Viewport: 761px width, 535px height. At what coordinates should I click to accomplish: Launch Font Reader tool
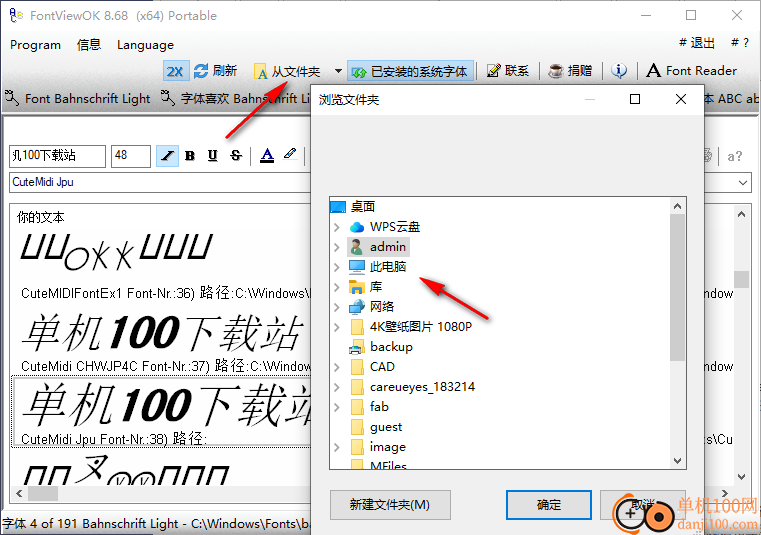692,71
